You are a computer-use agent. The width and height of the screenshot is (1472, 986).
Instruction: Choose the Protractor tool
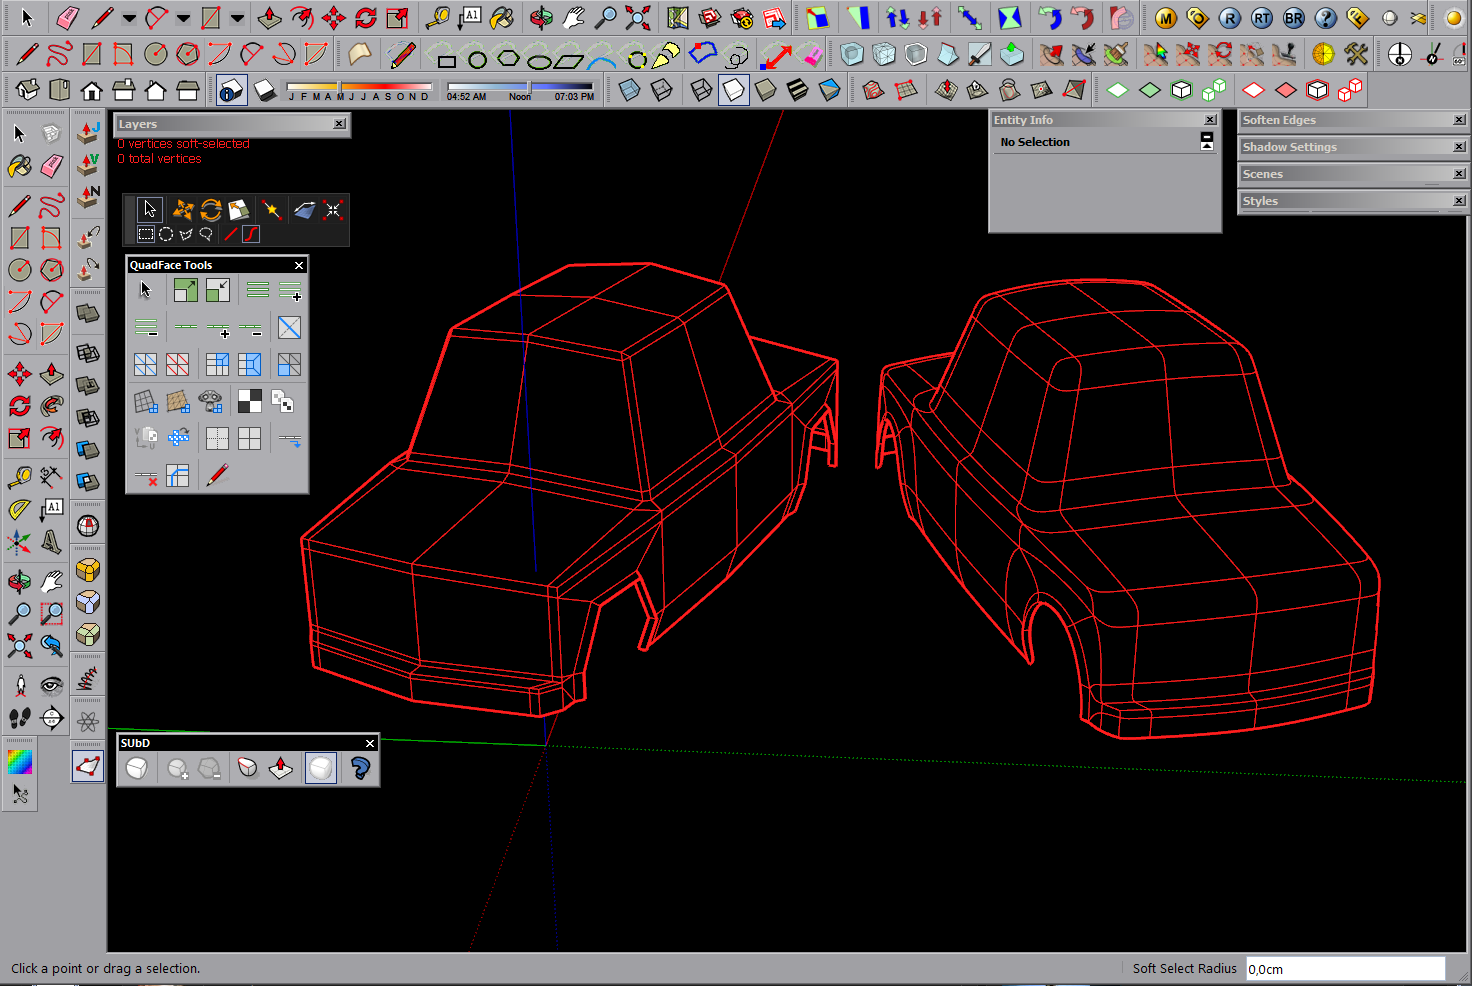coord(19,510)
